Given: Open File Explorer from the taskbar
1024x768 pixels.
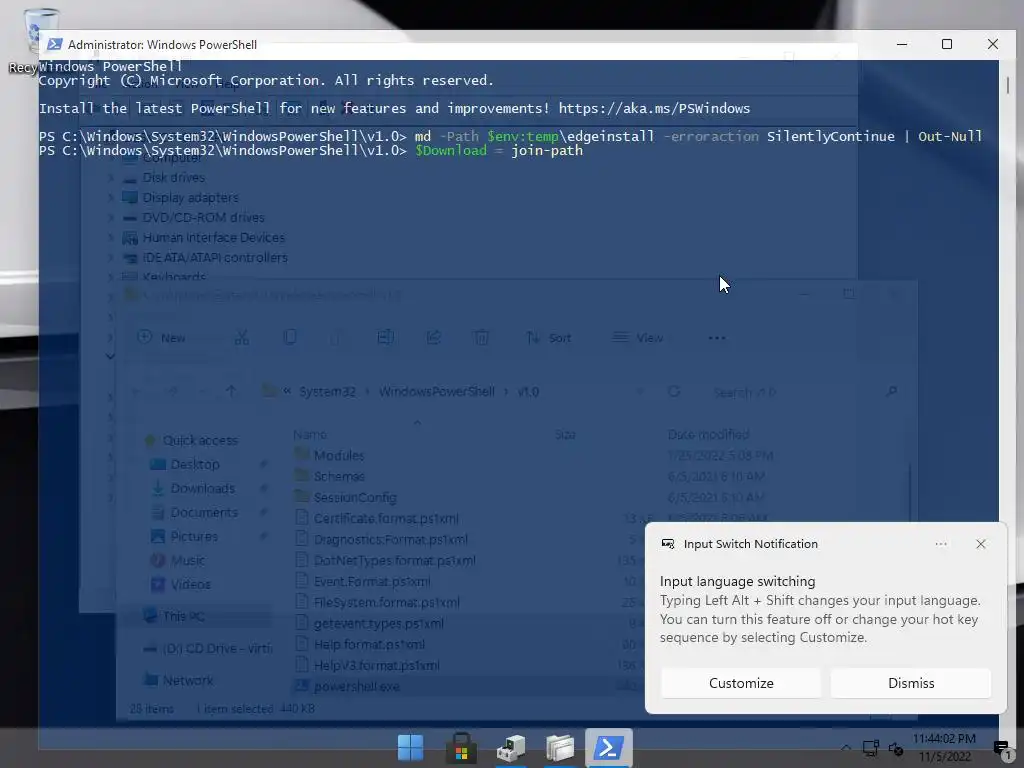Looking at the screenshot, I should (560, 748).
